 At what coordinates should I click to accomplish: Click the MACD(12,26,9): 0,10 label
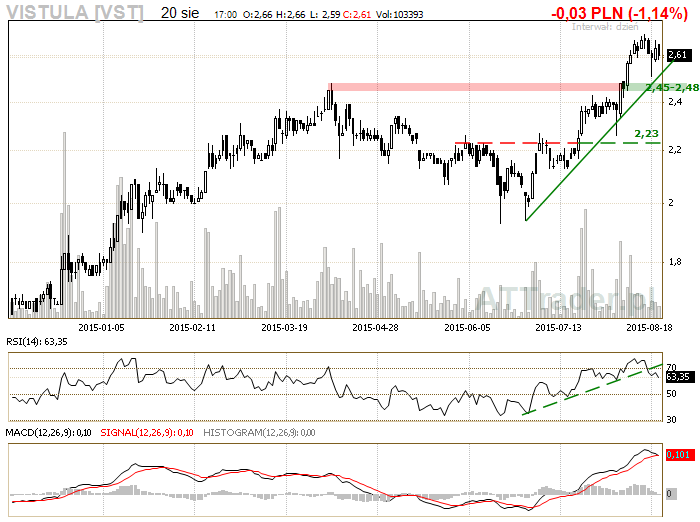pyautogui.click(x=48, y=433)
